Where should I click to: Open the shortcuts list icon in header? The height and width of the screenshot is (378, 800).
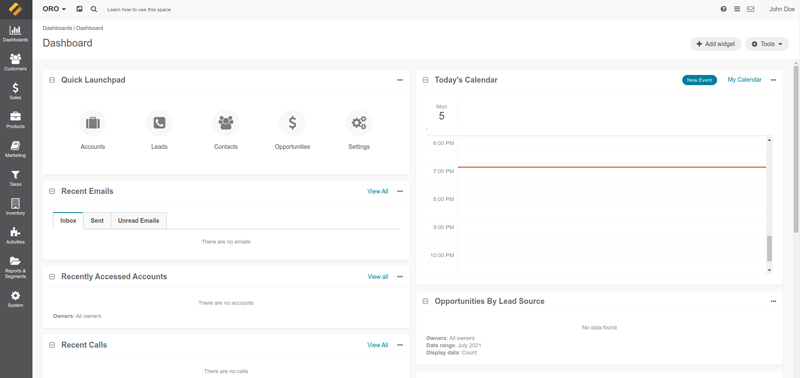click(x=737, y=9)
